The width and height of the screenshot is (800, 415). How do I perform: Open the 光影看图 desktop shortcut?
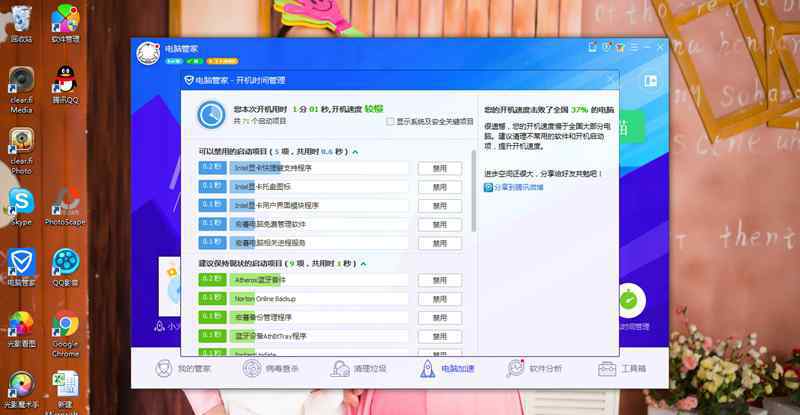click(x=21, y=329)
